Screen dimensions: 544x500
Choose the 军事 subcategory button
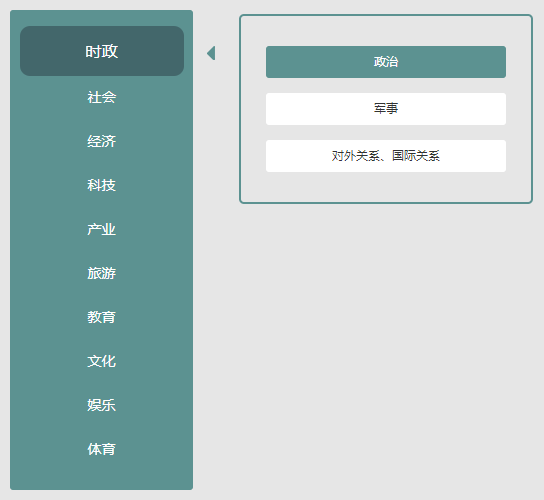point(386,109)
